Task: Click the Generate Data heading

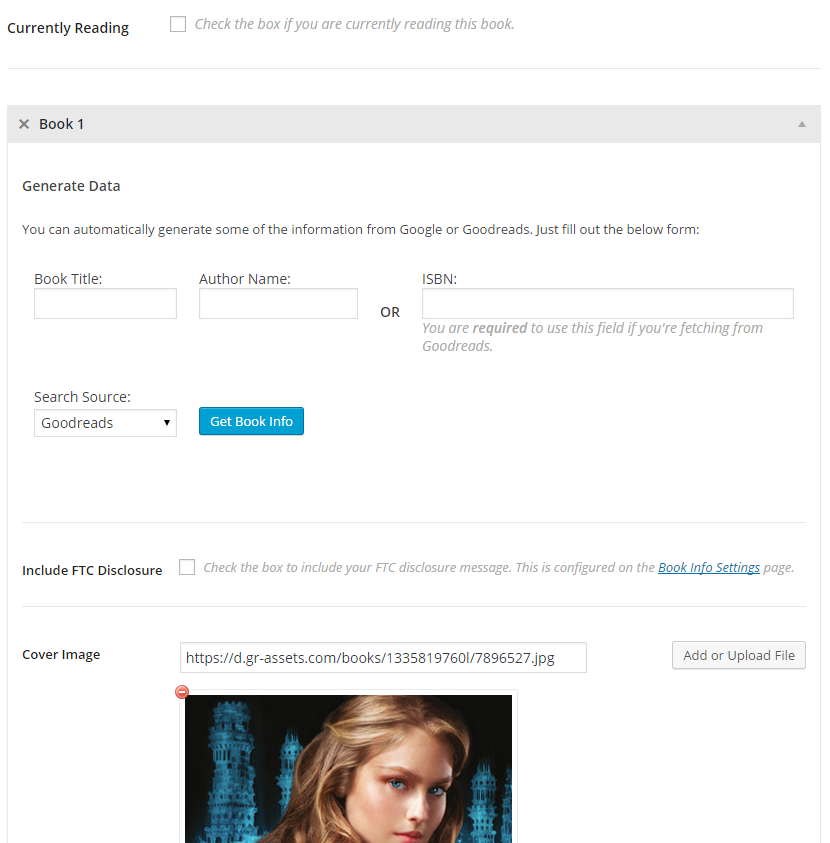Action: (71, 186)
